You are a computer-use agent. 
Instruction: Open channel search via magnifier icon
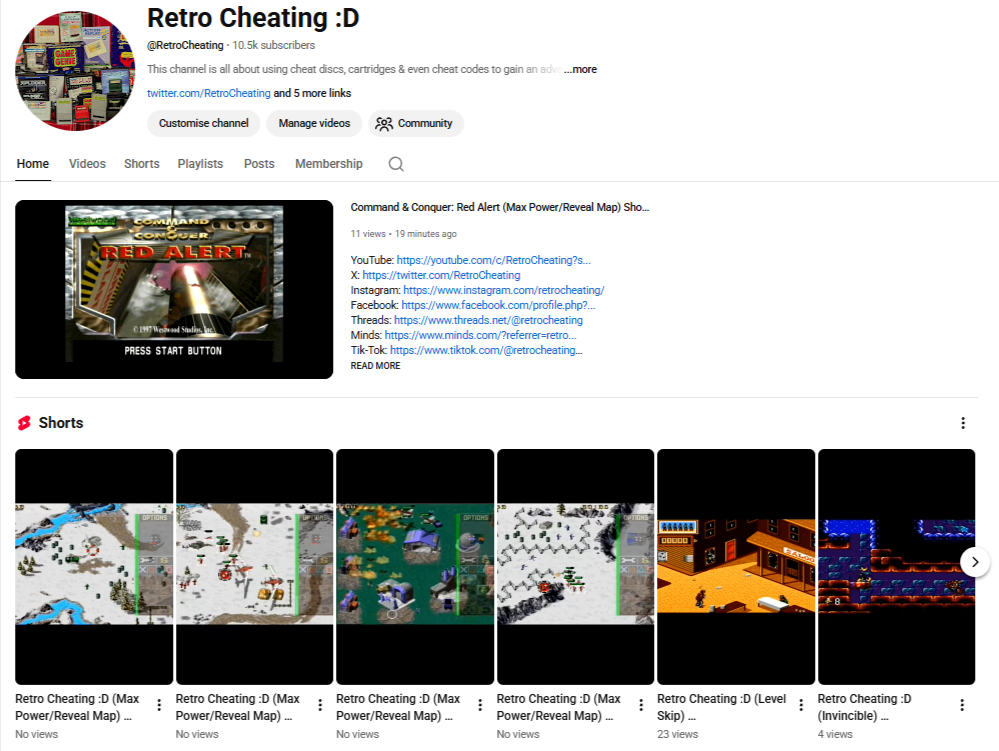click(396, 163)
